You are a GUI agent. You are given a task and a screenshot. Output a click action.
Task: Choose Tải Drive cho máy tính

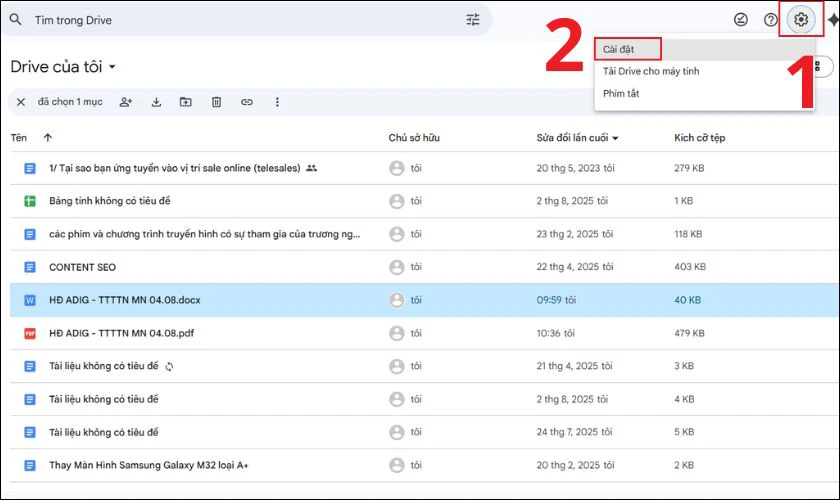tap(651, 71)
